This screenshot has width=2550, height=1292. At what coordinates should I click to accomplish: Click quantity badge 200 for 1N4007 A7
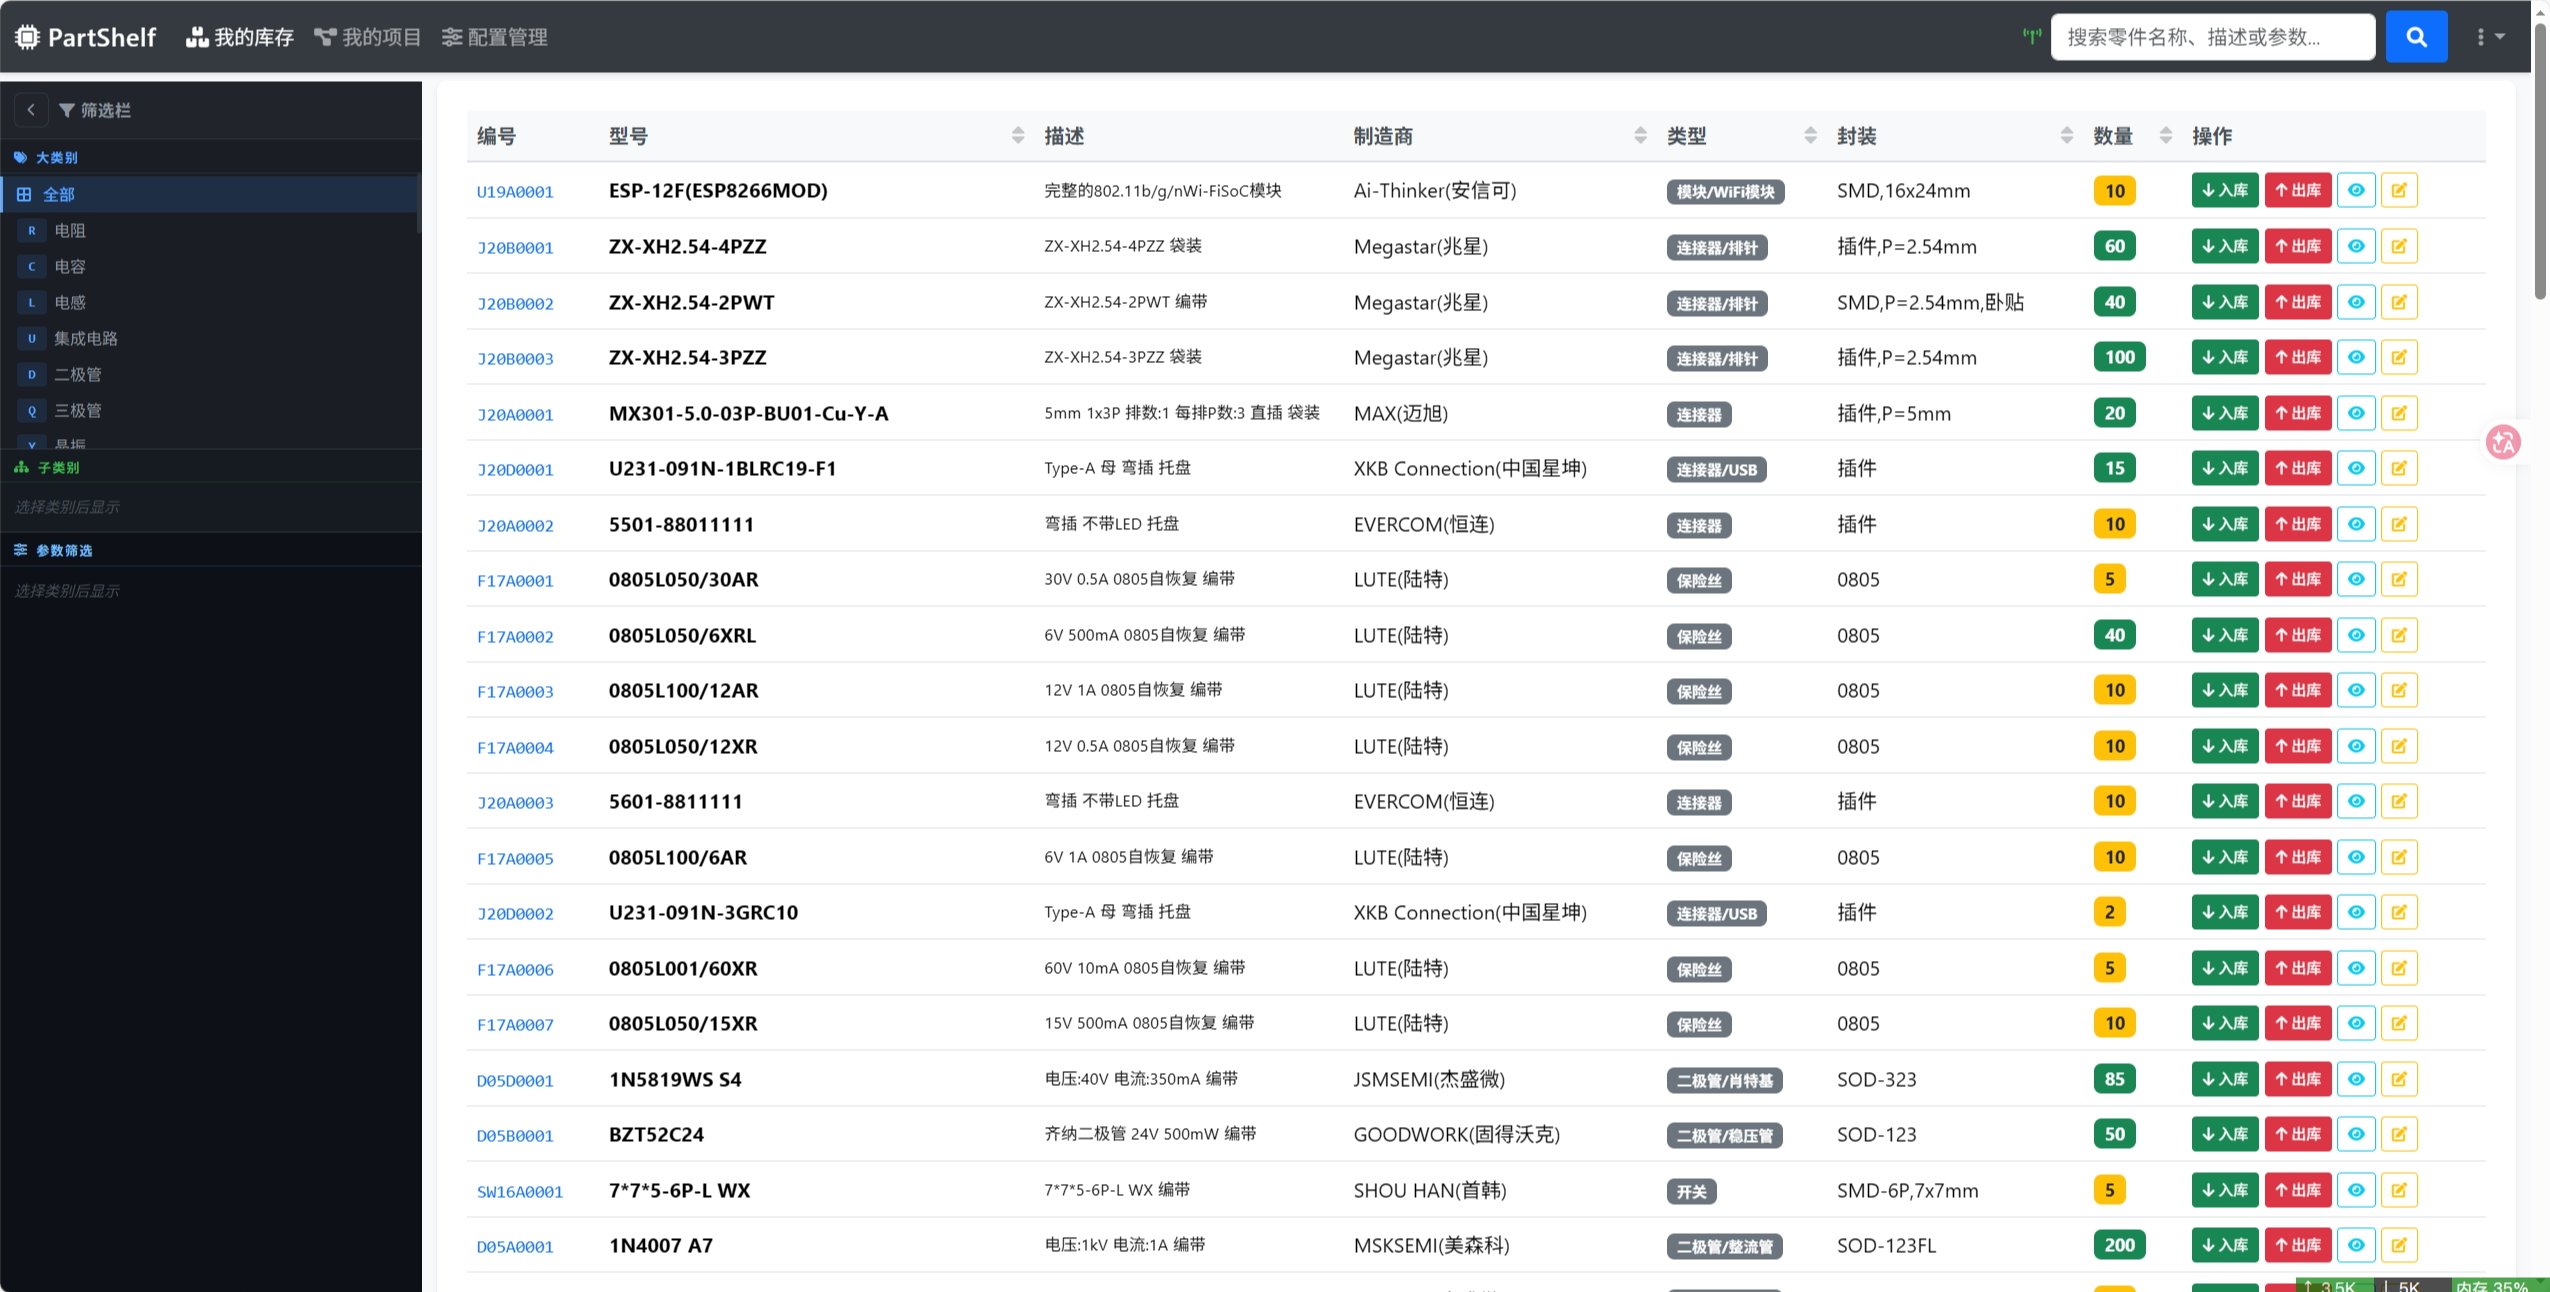click(x=2118, y=1245)
